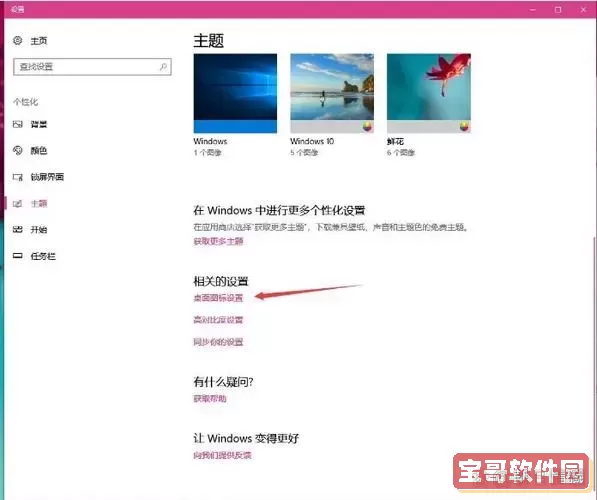597x500 pixels.
Task: Select the 锁屏界面 monitor icon in sidebar
Action: click(x=18, y=177)
